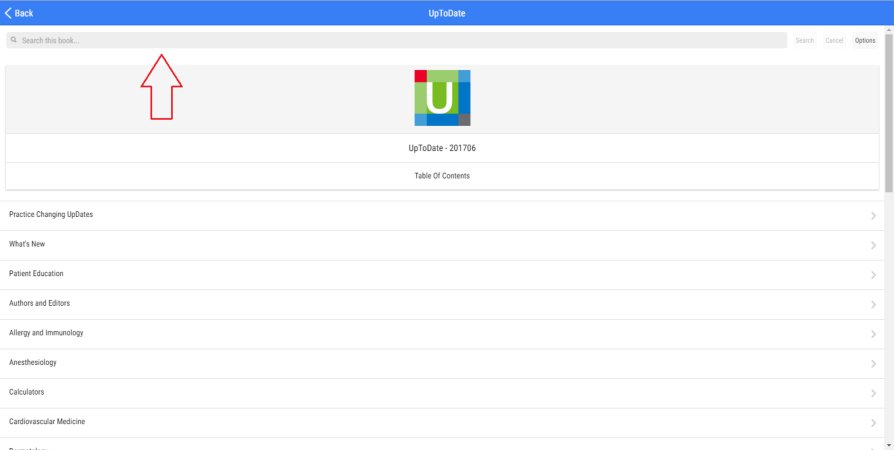
Task: Expand chevron on Allergy and Immunology row
Action: pos(873,334)
